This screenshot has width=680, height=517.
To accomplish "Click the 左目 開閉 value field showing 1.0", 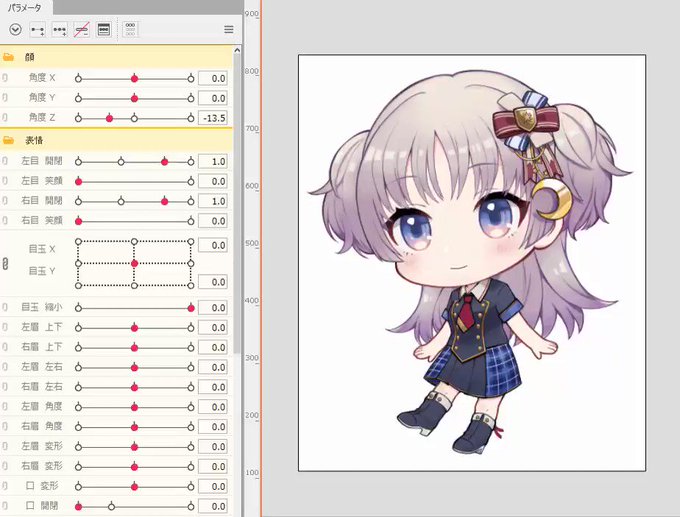I will click(x=212, y=162).
